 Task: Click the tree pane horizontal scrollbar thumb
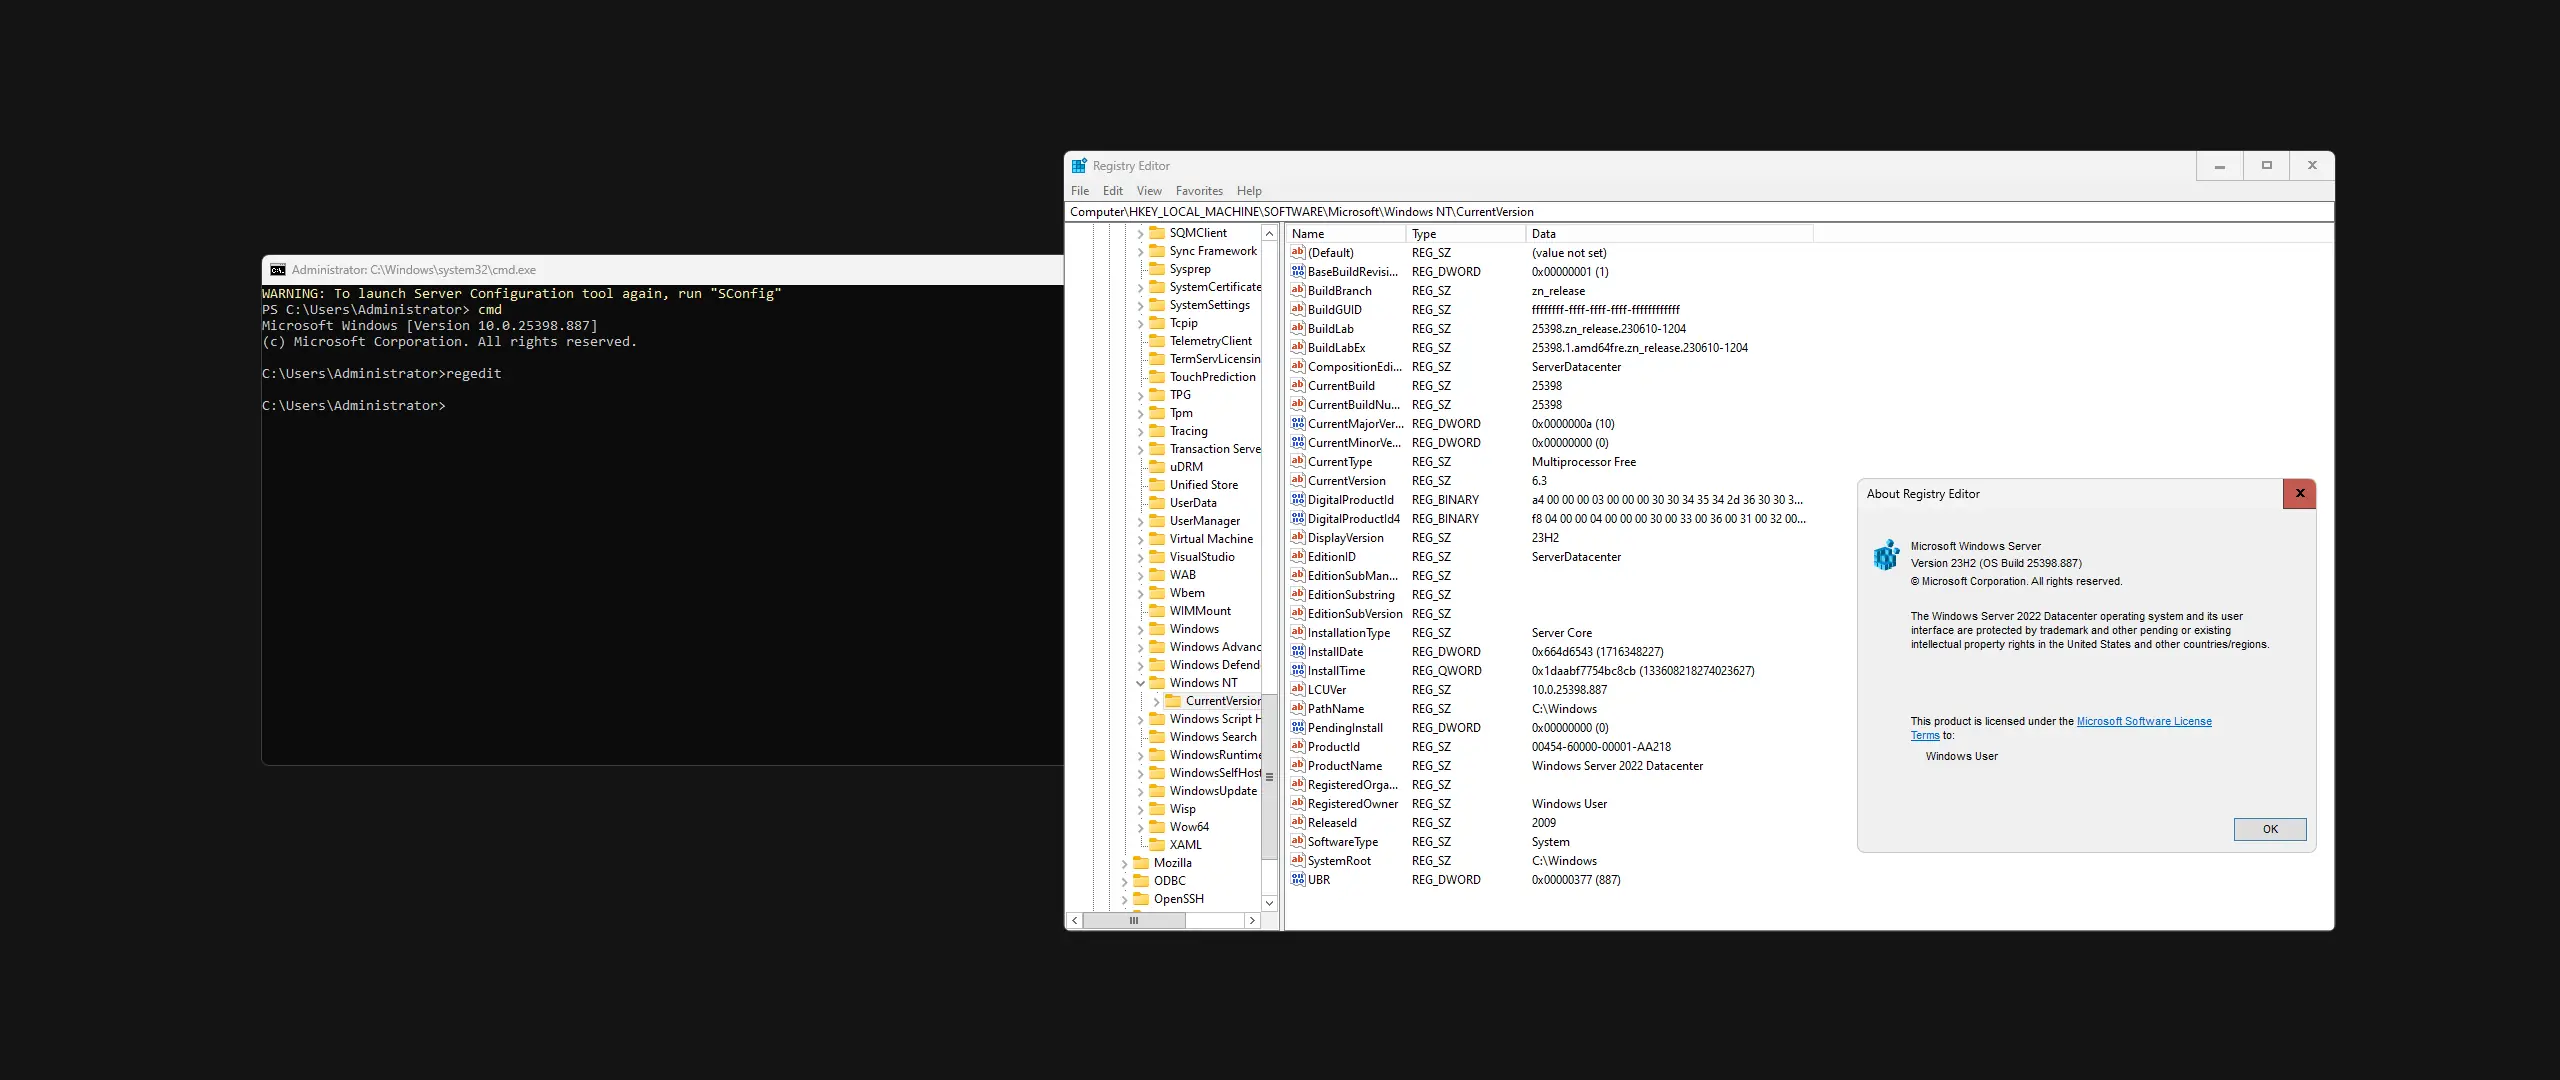point(1133,920)
